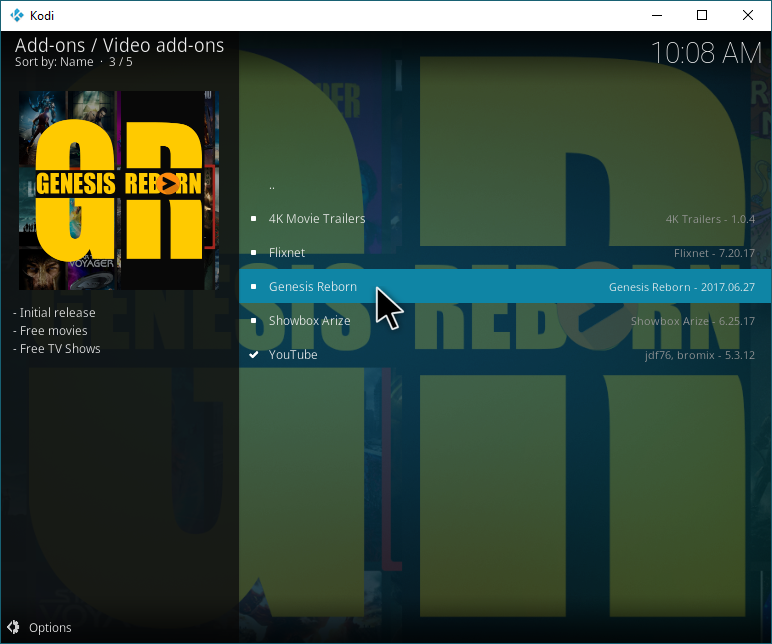
Task: Click the 'Add-ons / Video add-ons' heading
Action: coord(120,45)
